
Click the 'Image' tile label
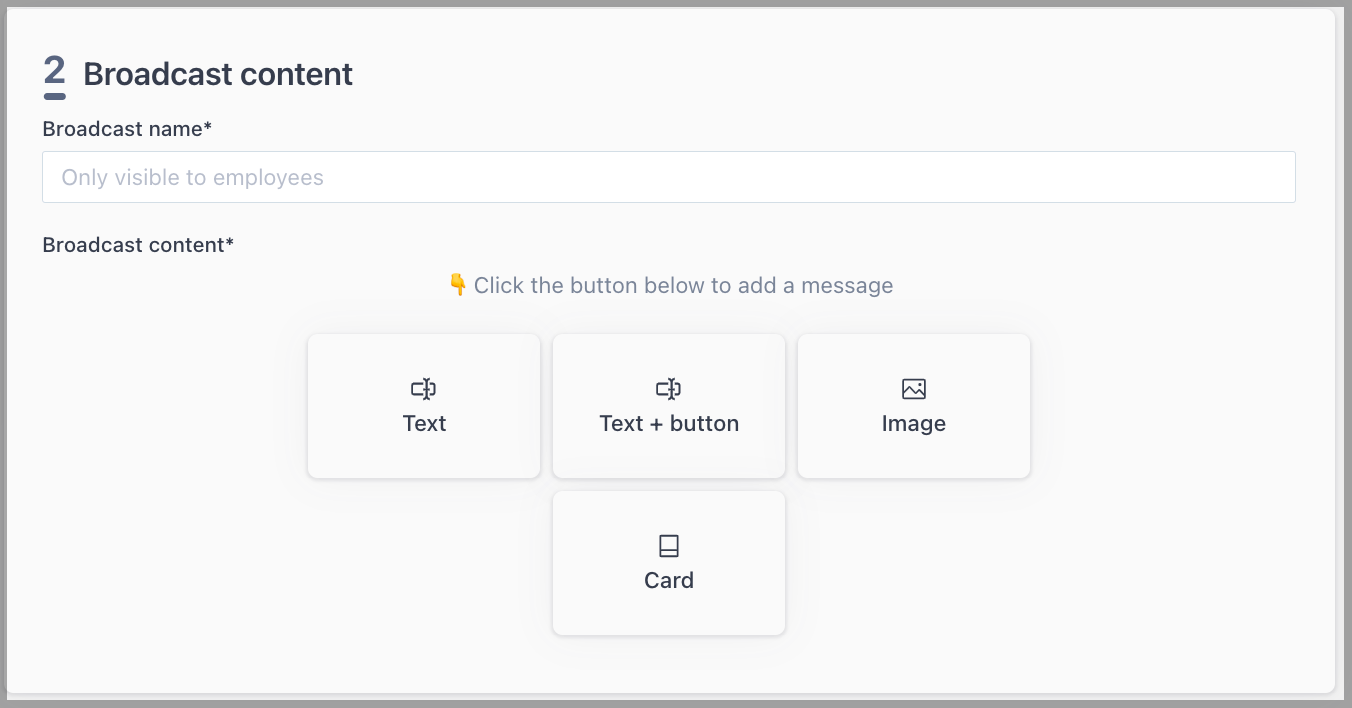point(914,424)
